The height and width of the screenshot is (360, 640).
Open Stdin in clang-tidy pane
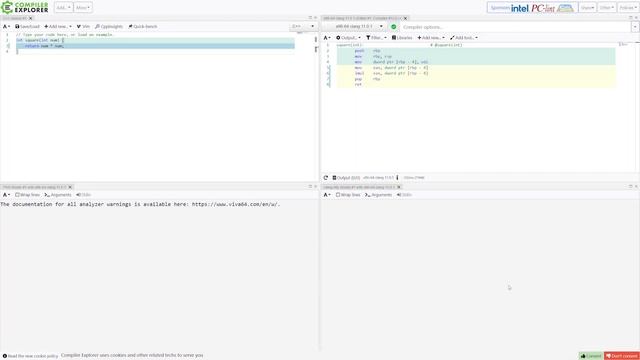404,195
